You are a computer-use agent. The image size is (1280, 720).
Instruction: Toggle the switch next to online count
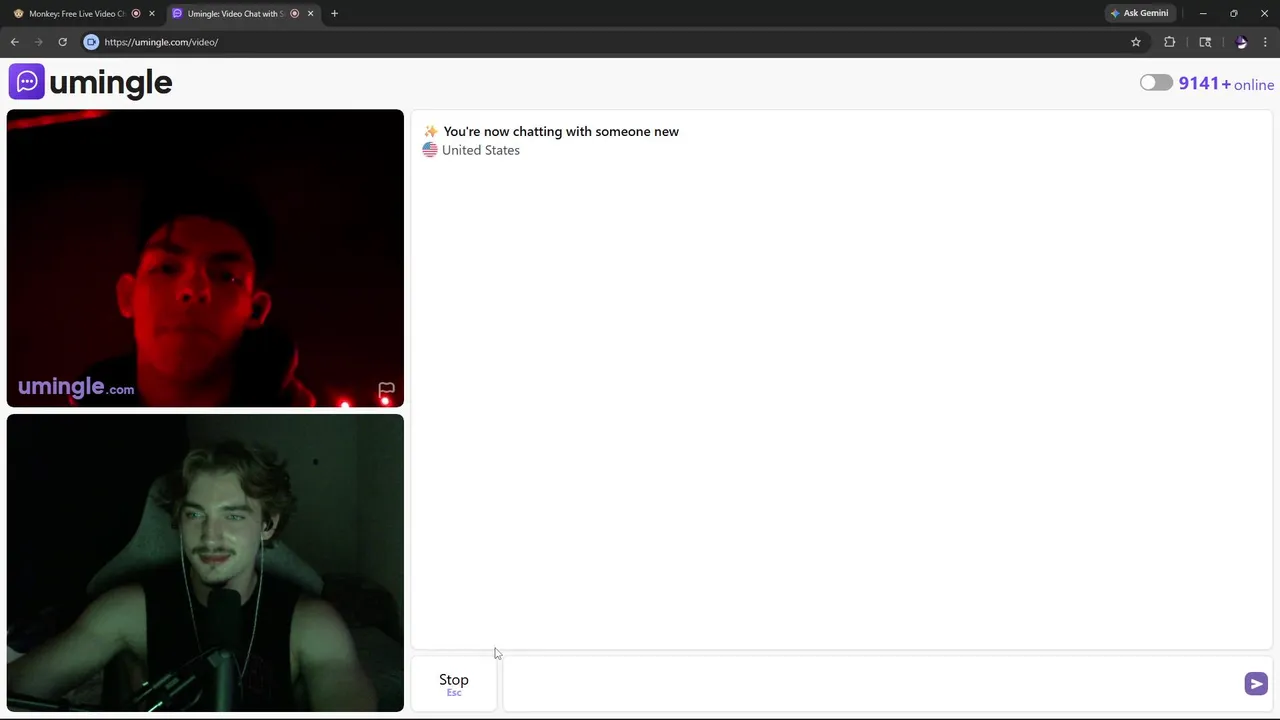tap(1156, 83)
